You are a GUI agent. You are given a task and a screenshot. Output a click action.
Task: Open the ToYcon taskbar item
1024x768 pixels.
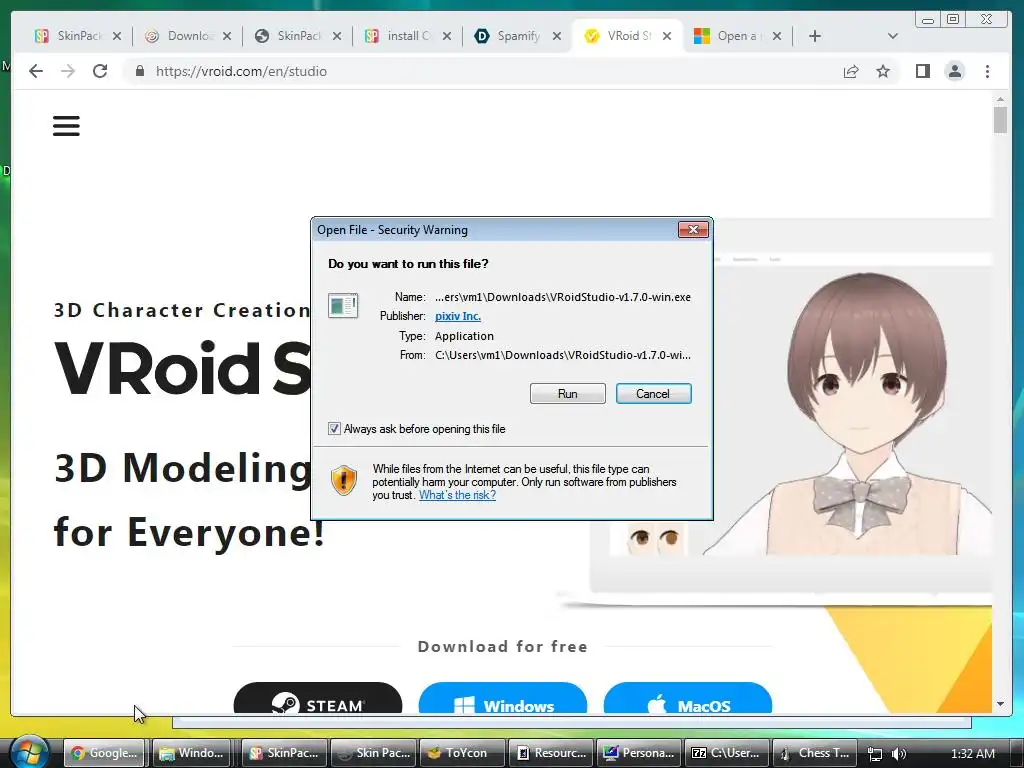tap(462, 753)
